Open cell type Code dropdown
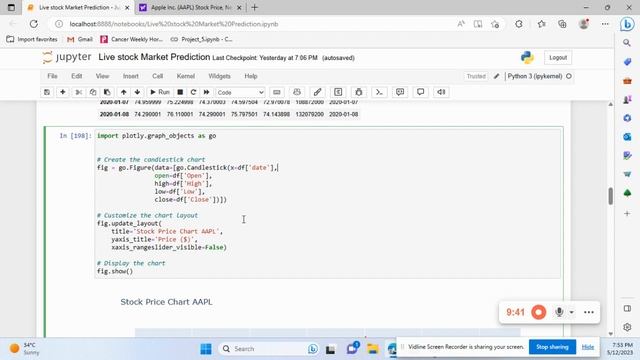 point(240,93)
